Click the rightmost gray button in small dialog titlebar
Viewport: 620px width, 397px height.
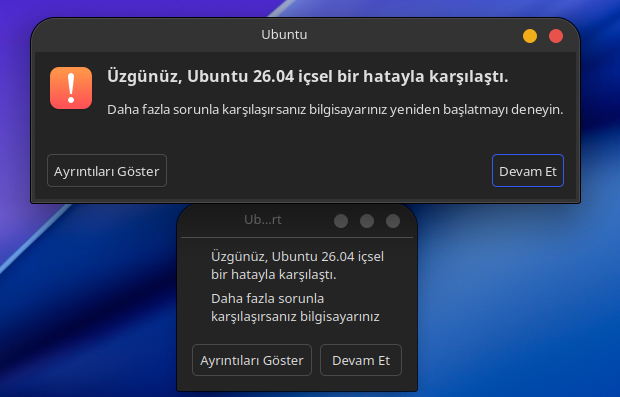[393, 221]
